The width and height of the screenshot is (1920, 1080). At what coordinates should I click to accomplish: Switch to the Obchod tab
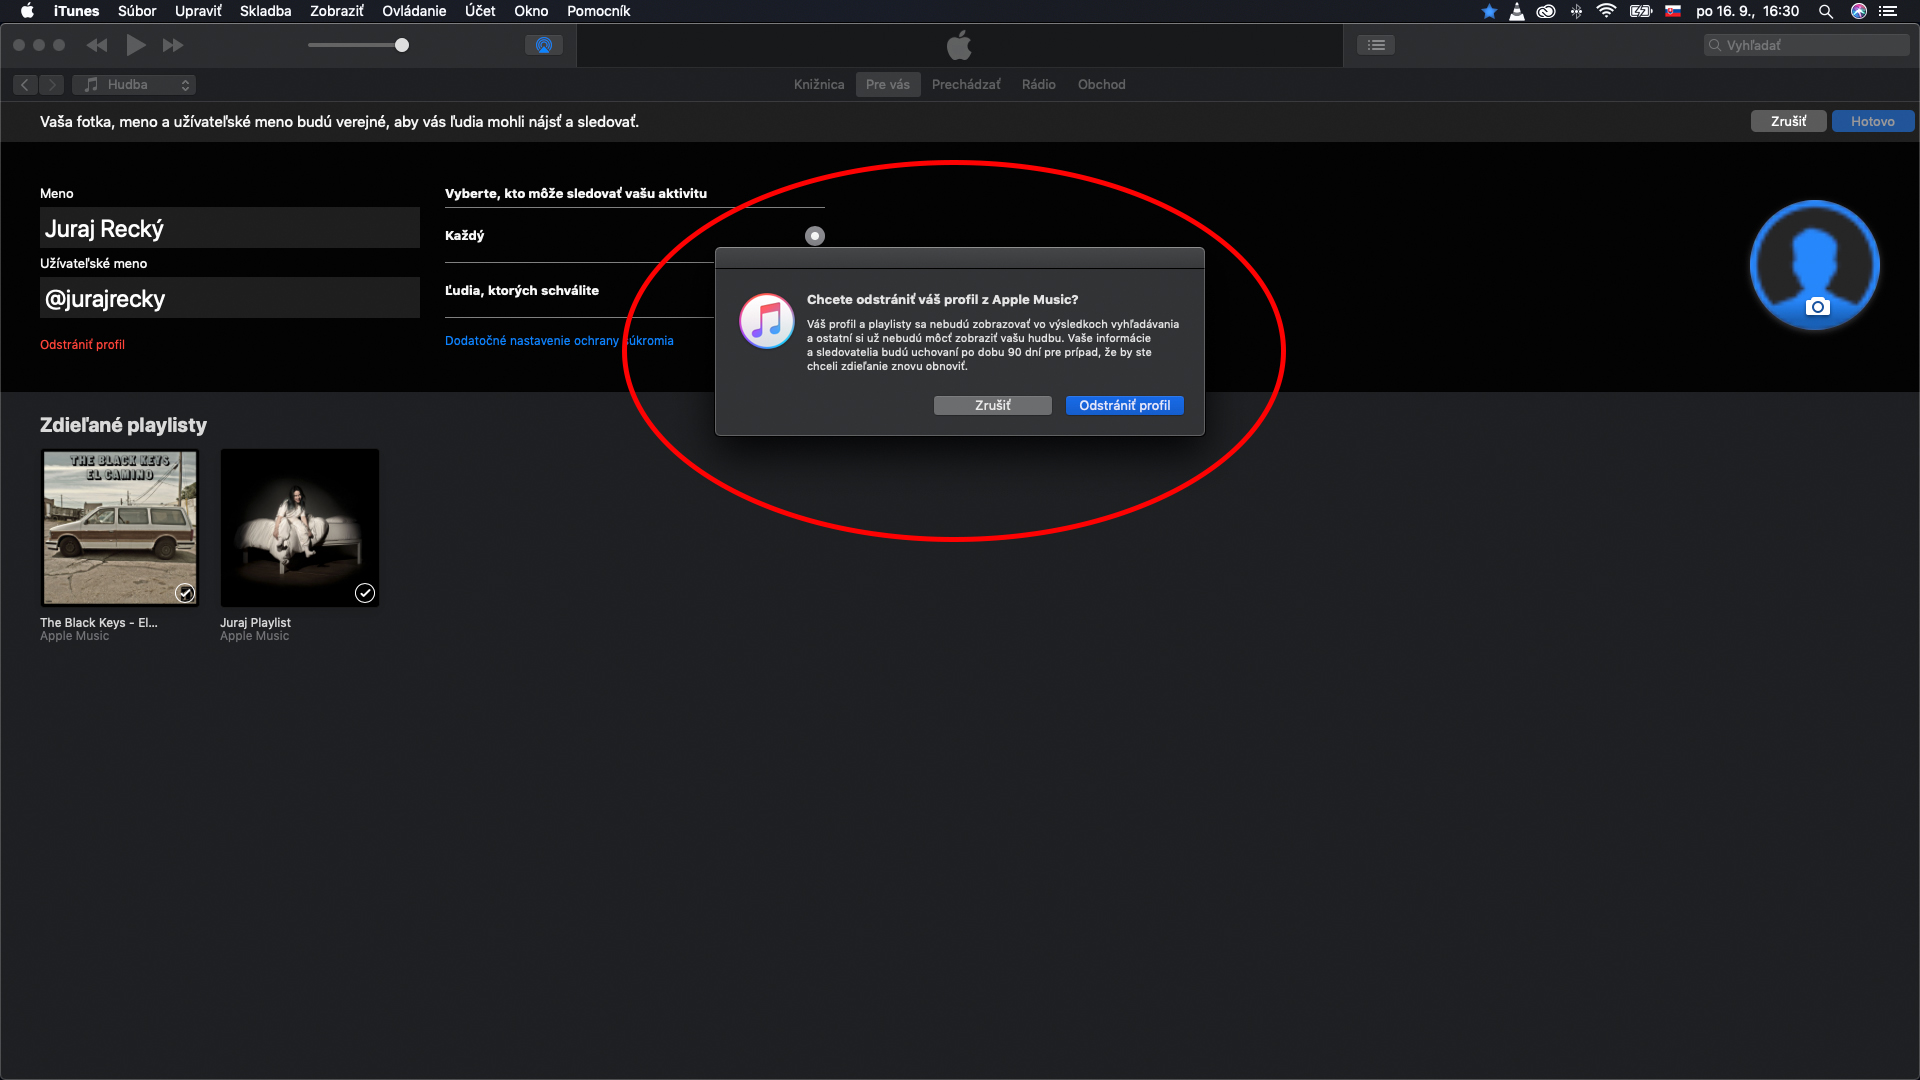click(x=1101, y=85)
